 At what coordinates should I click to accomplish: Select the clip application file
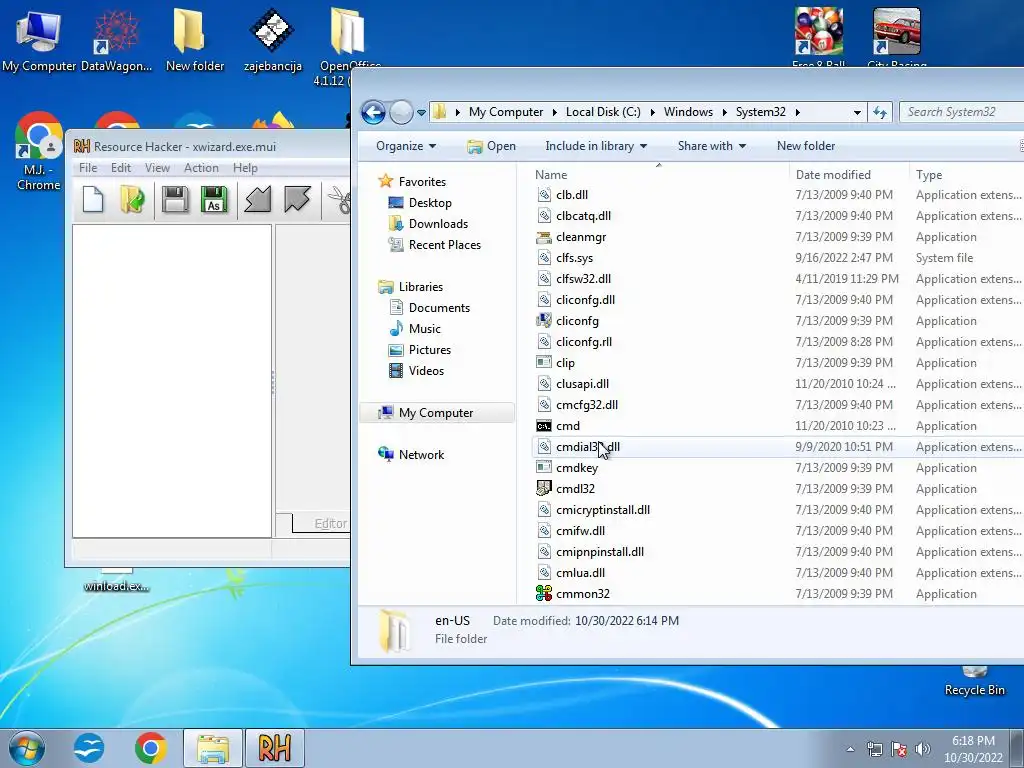click(565, 362)
